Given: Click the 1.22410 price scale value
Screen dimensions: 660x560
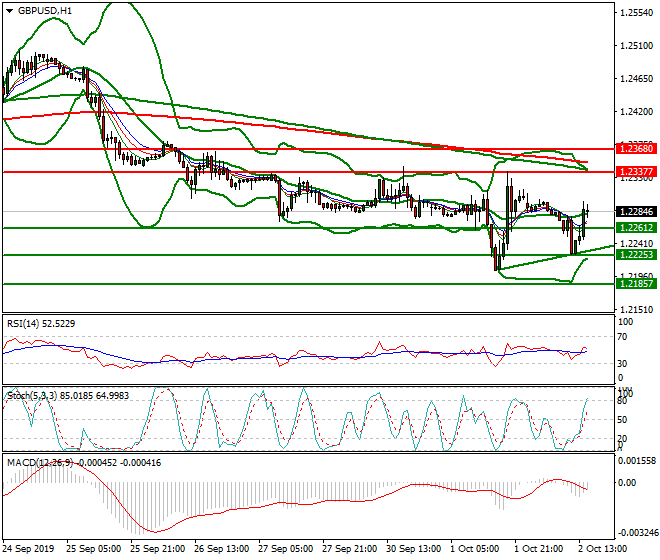Looking at the screenshot, I should [636, 243].
